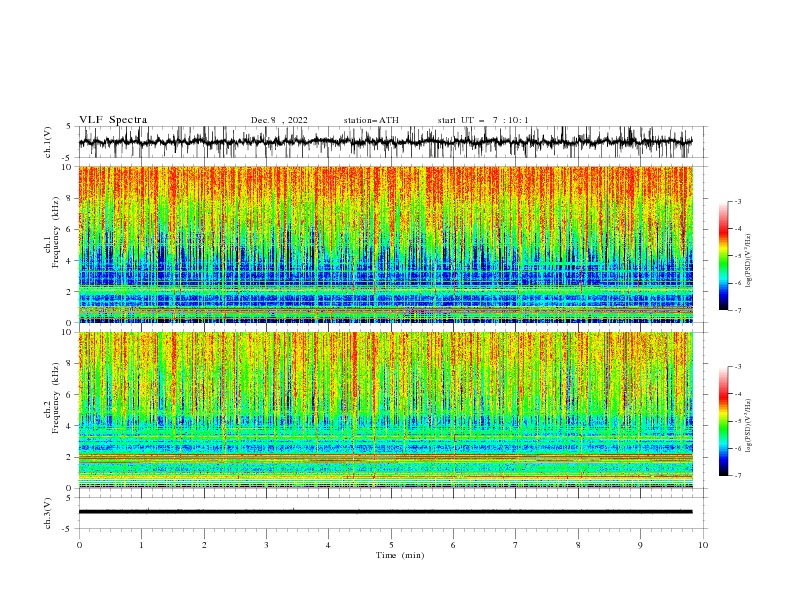Image resolution: width=792 pixels, height=612 pixels.
Task: Click the "ch.1(V)" axis label
Action: 48,142
